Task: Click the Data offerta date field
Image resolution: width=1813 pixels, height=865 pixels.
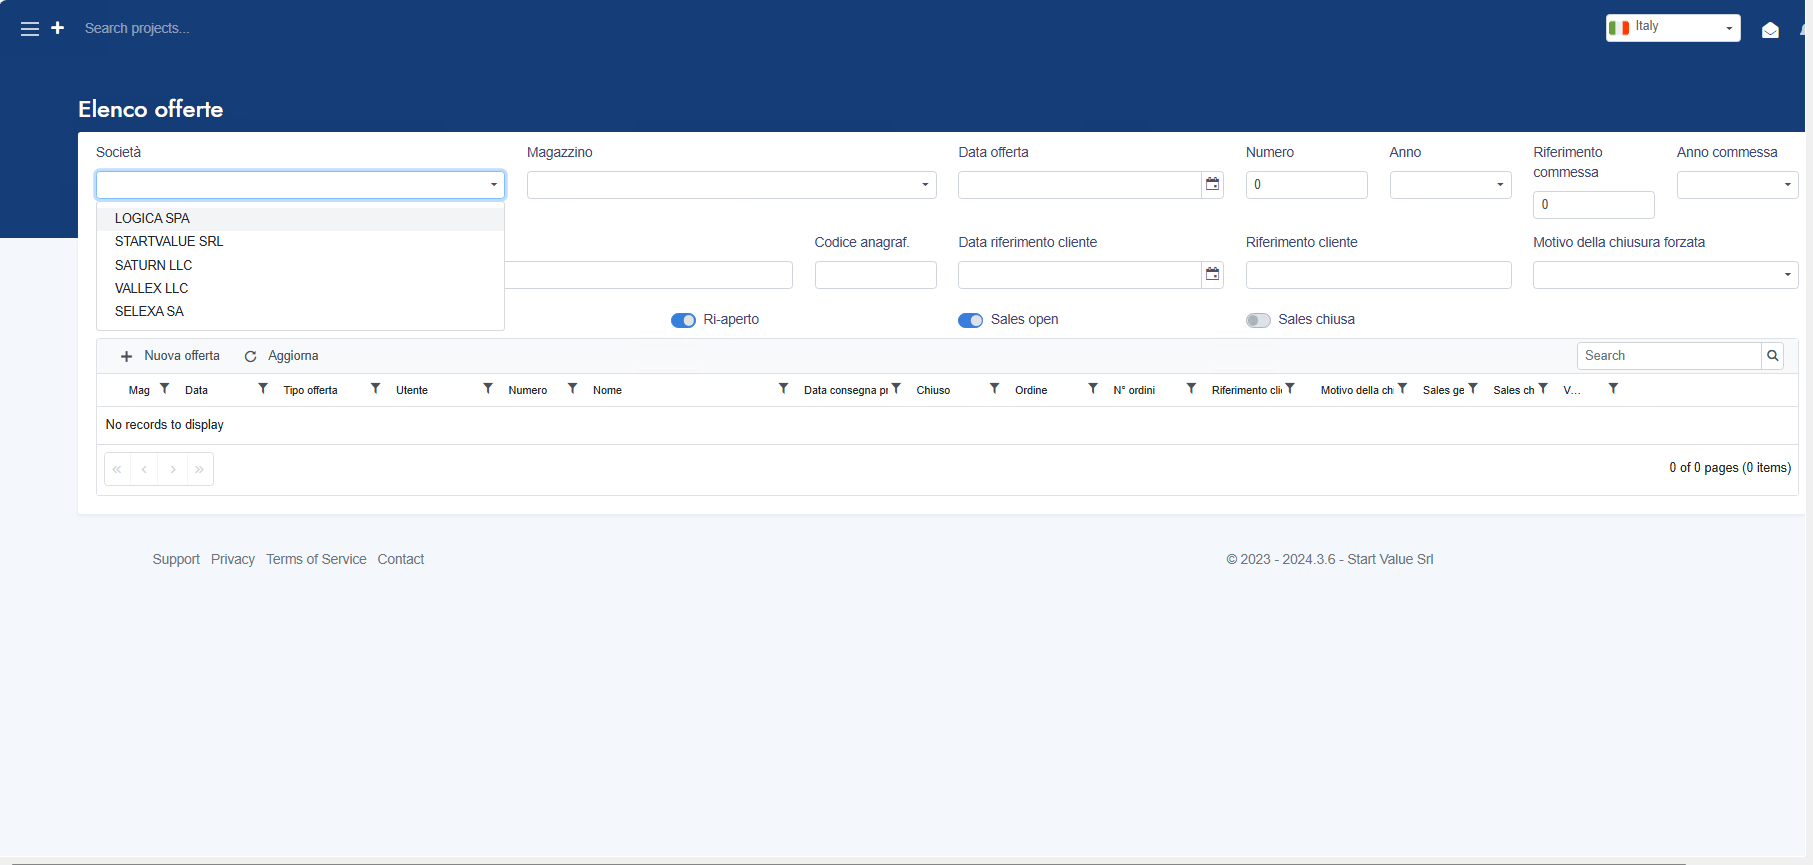Action: tap(1079, 185)
